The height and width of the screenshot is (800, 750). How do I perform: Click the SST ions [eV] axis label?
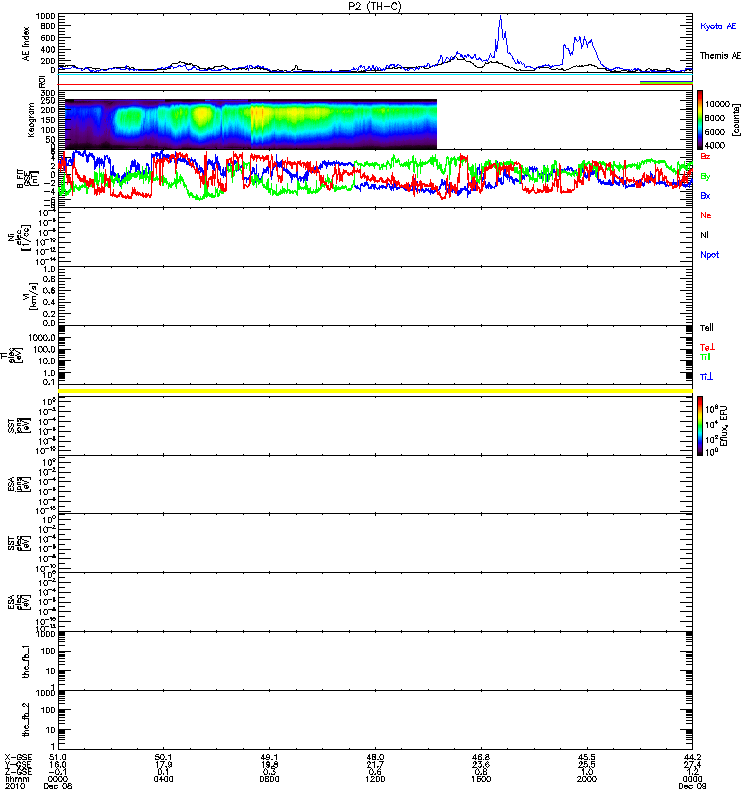(x=19, y=426)
